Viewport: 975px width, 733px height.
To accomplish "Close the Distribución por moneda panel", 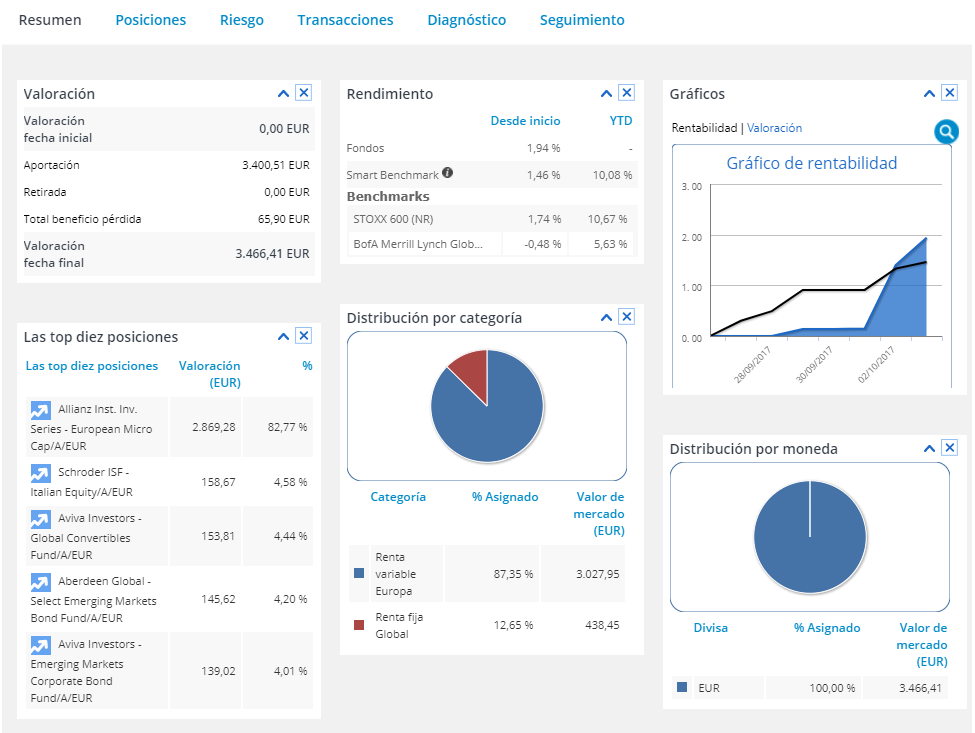I will click(949, 448).
